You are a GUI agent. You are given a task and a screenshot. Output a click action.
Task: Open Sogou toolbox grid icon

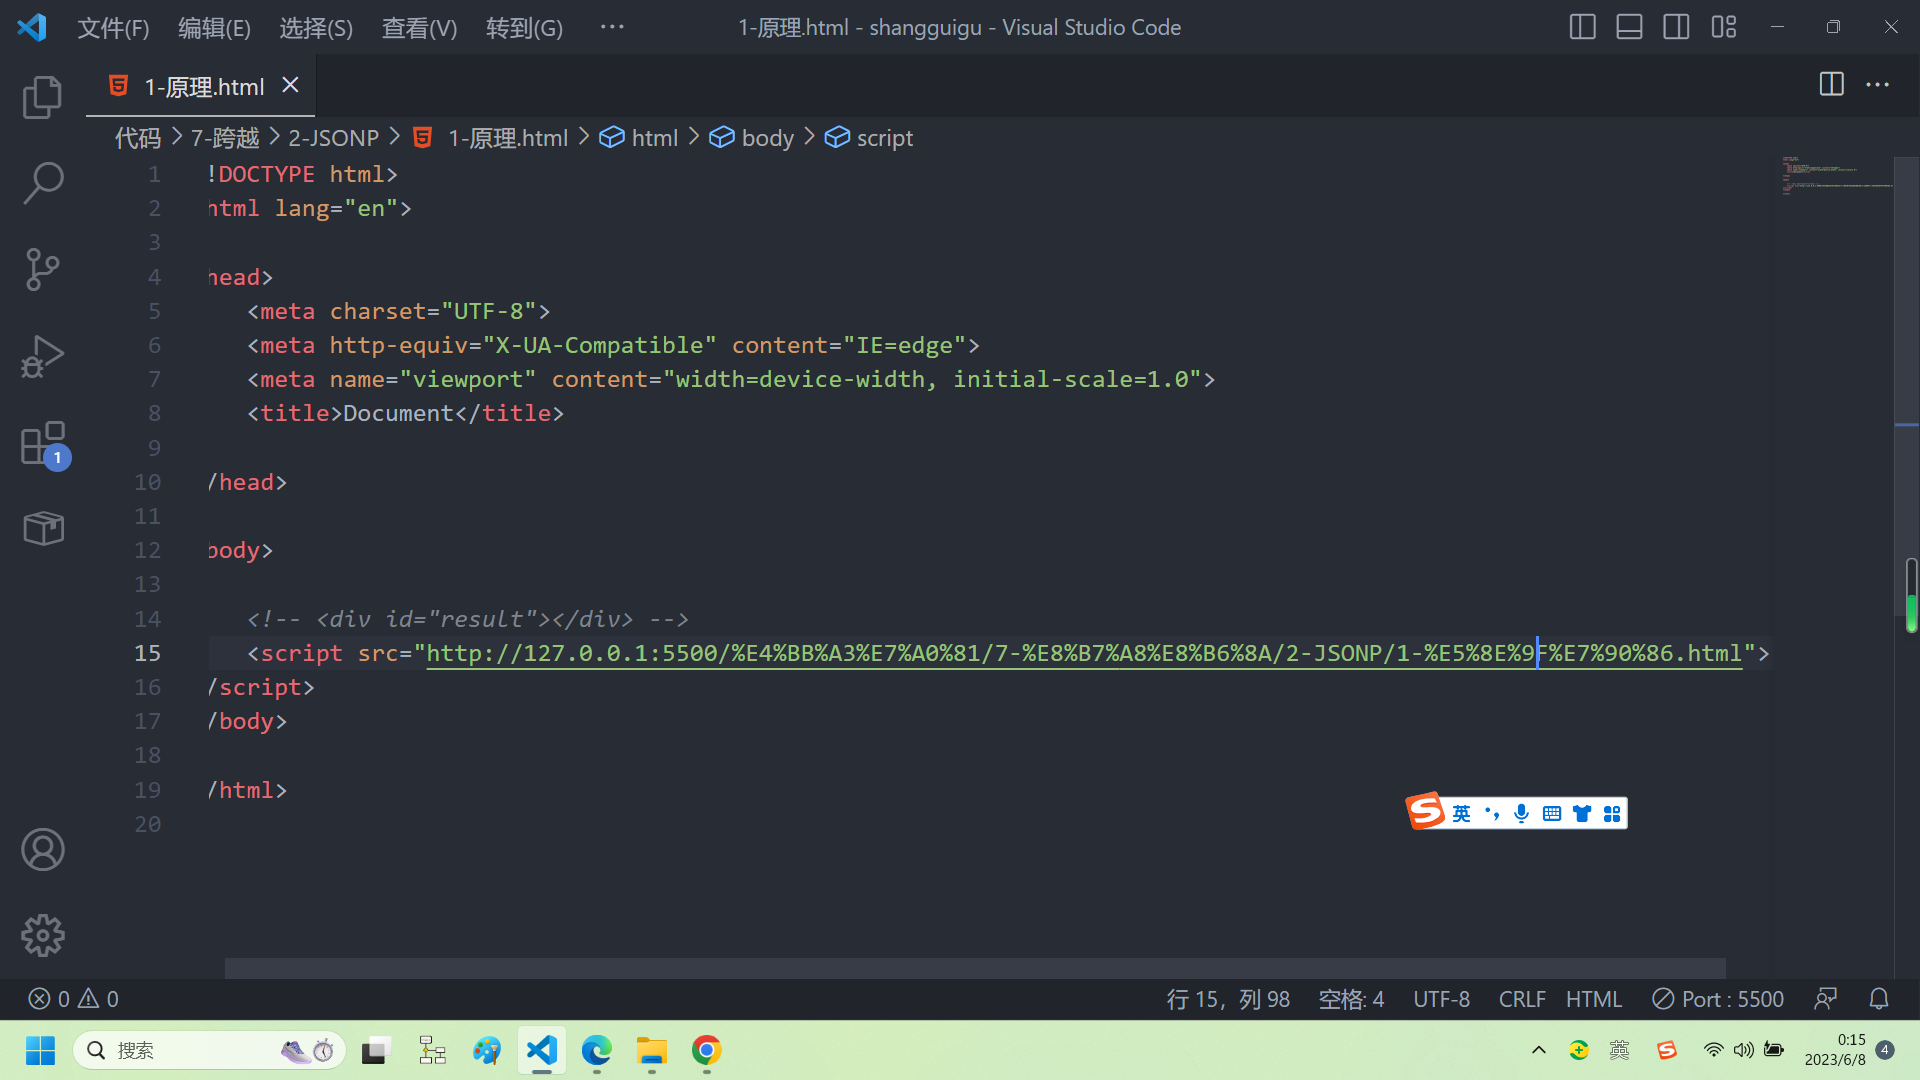tap(1612, 814)
